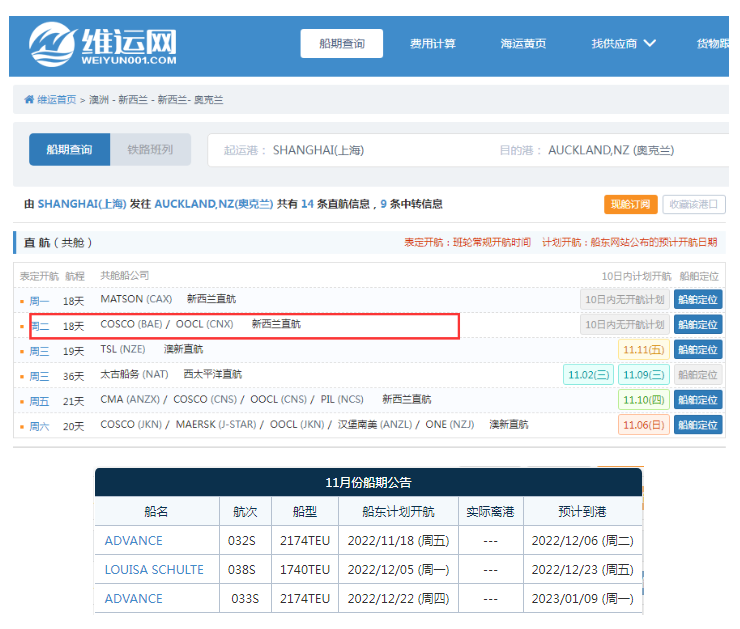Click the 目的港 AUCKLAND,NZ input field
The width and height of the screenshot is (740, 629).
[611, 150]
